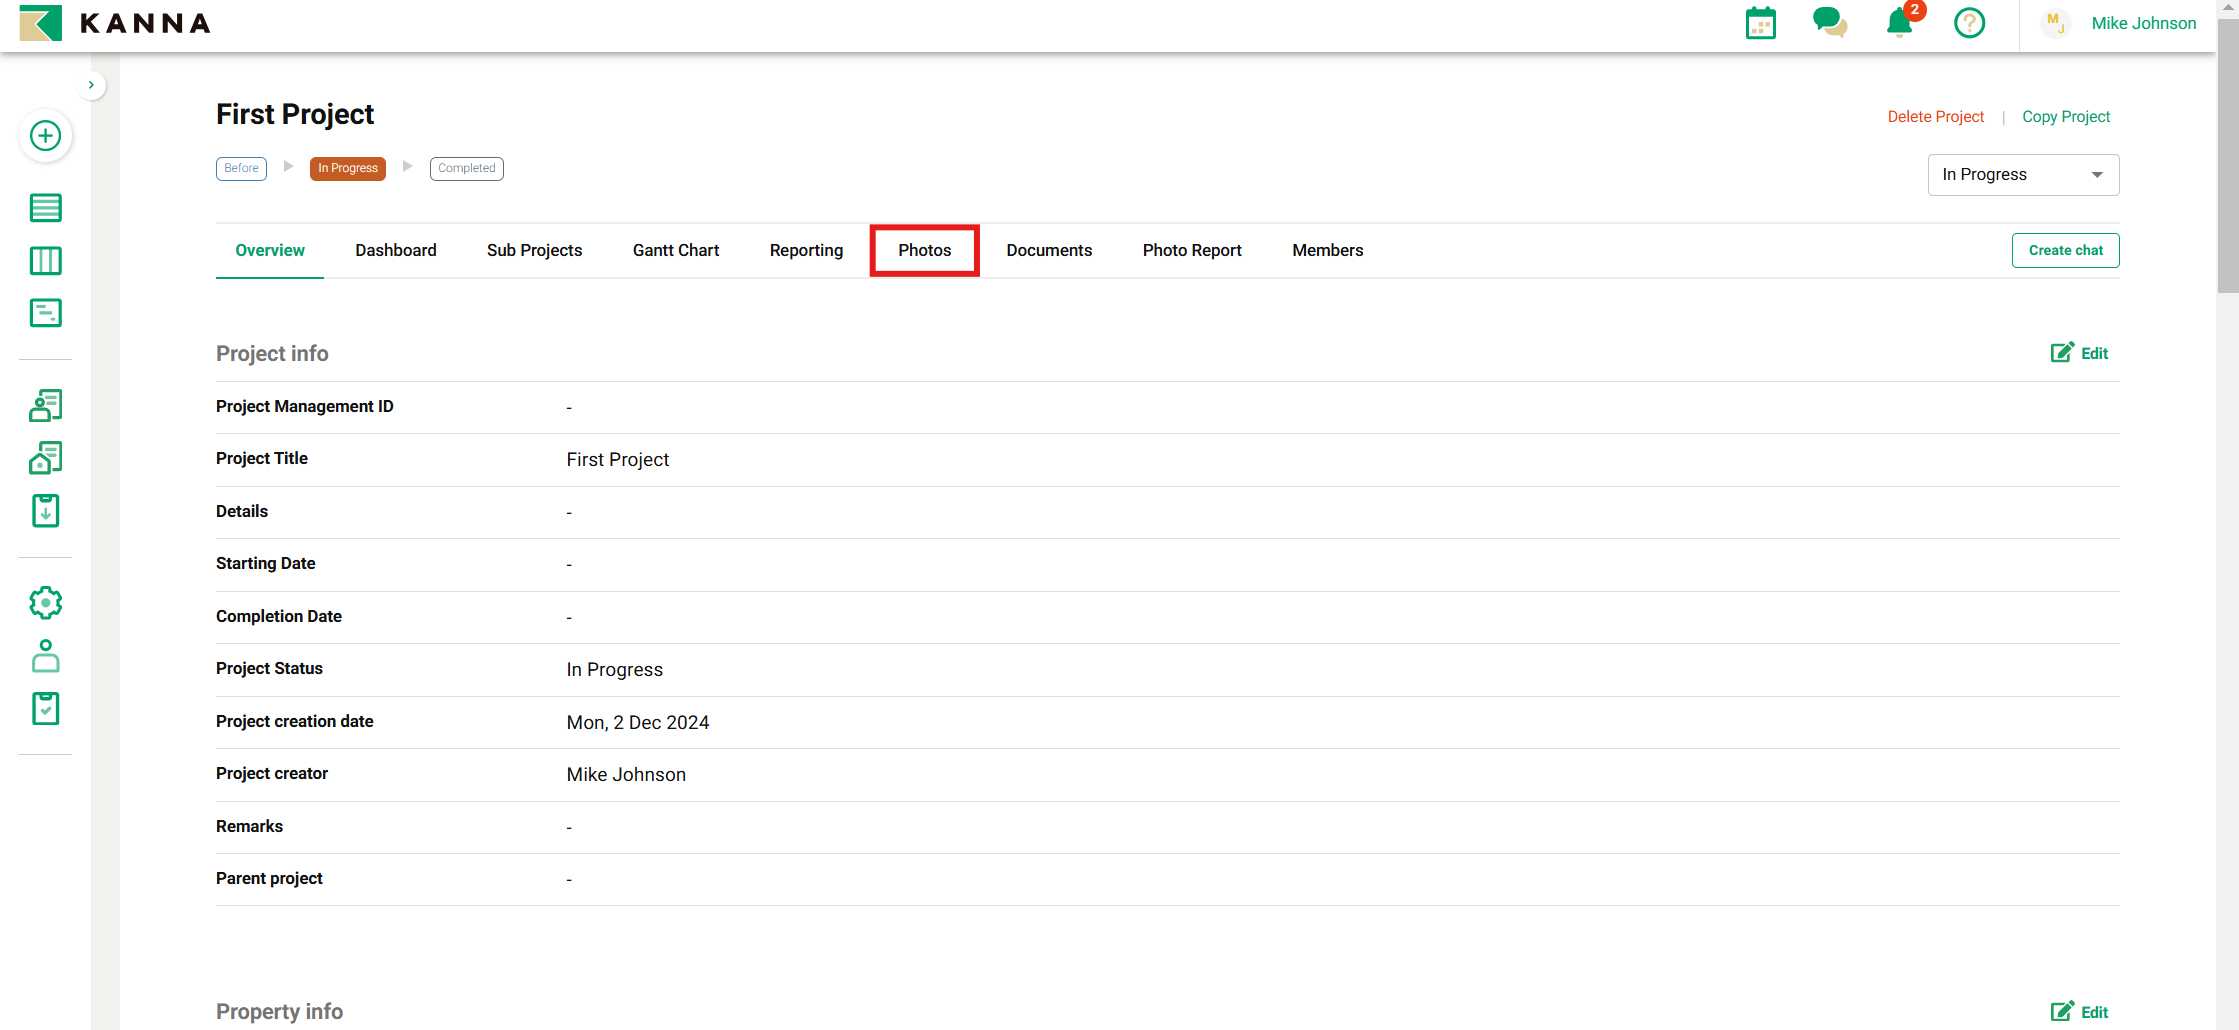Open Mike Johnson user menu

point(2143,23)
